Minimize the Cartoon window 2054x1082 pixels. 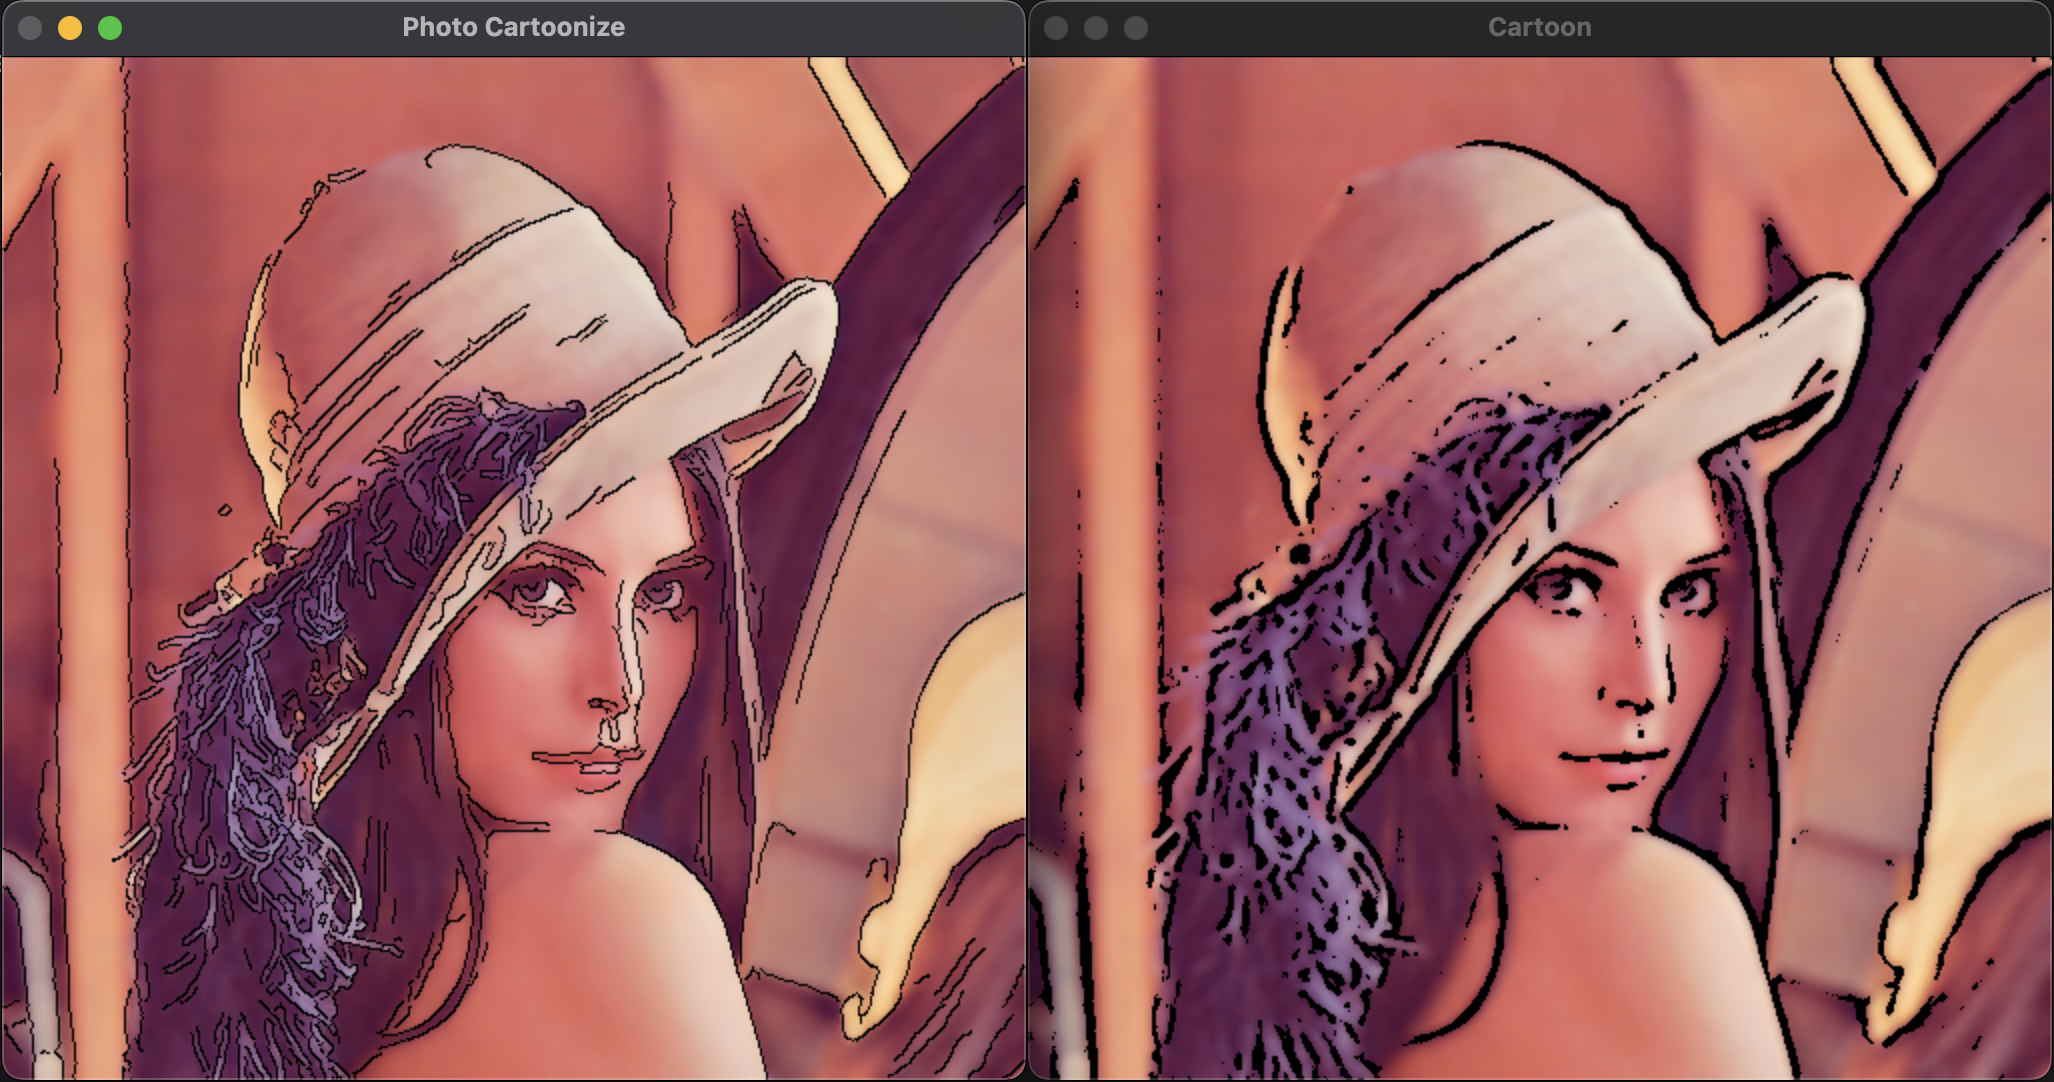(1096, 28)
